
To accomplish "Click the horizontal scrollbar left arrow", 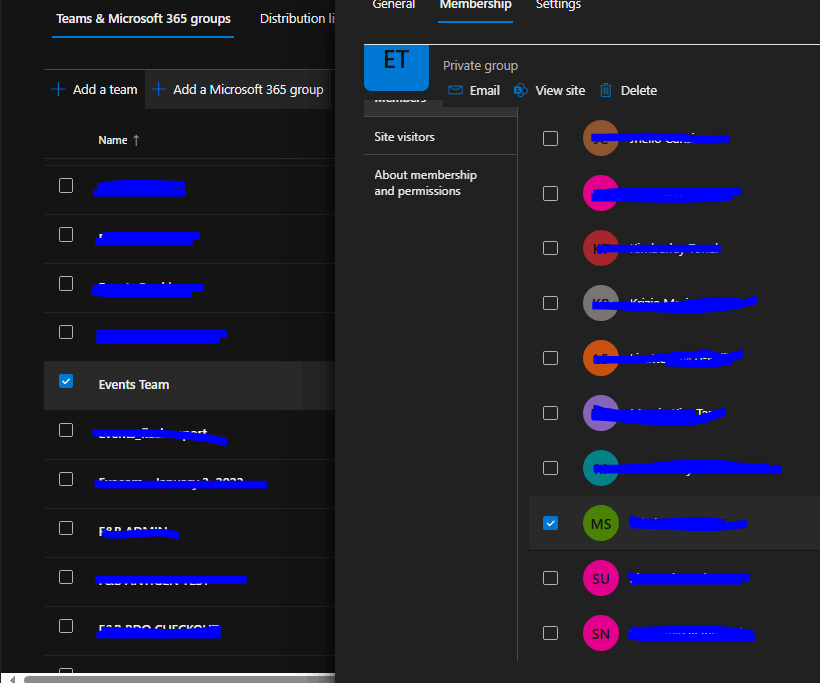I will click(13, 679).
